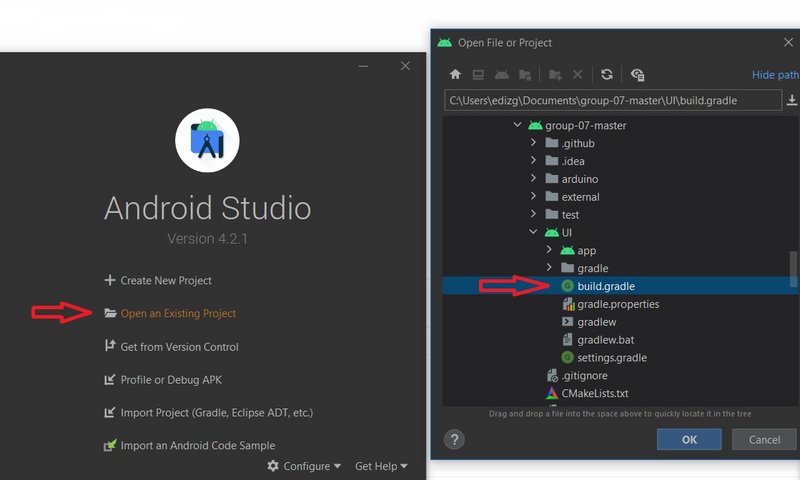Viewport: 800px width, 480px height.
Task: Refresh the file tree
Action: pos(607,74)
